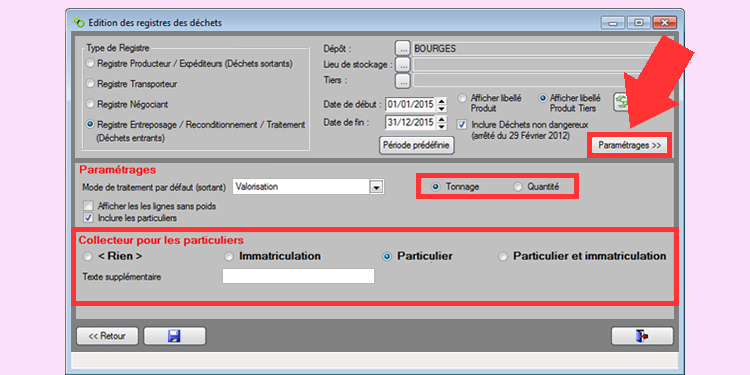Image resolution: width=750 pixels, height=375 pixels.
Task: Open Dépôt browse ellipsis button
Action: 403,48
